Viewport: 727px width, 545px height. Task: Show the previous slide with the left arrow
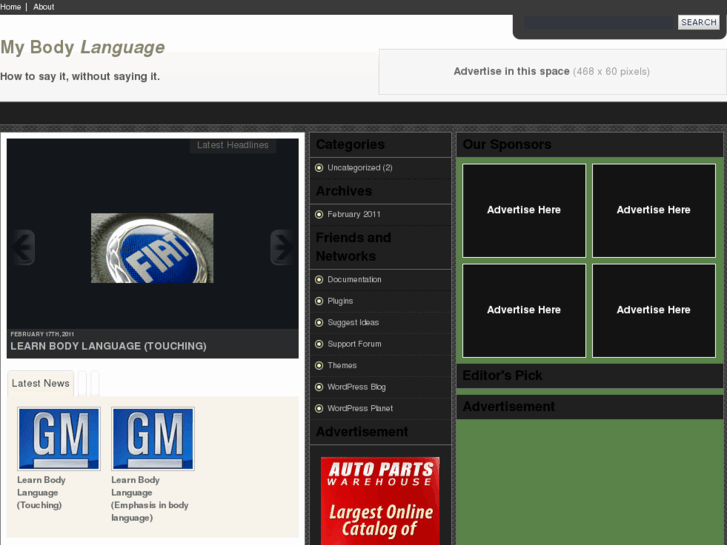click(22, 247)
